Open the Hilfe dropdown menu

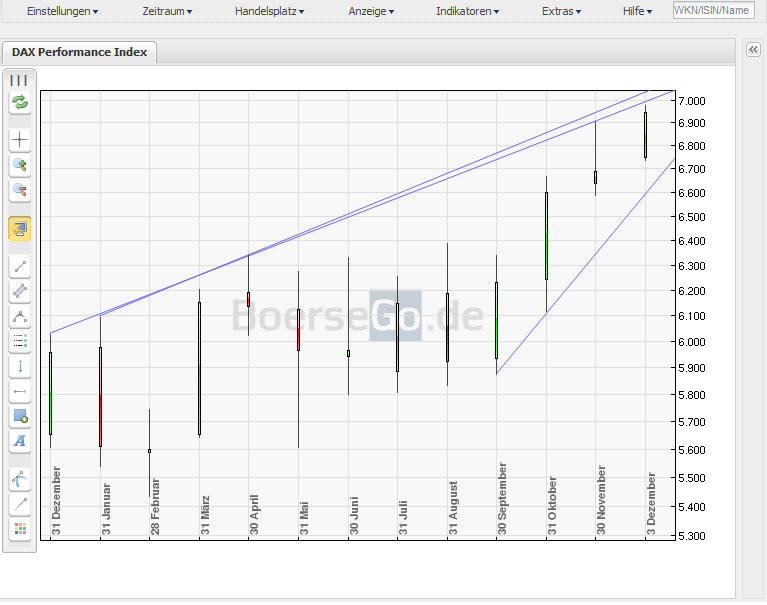pos(637,11)
